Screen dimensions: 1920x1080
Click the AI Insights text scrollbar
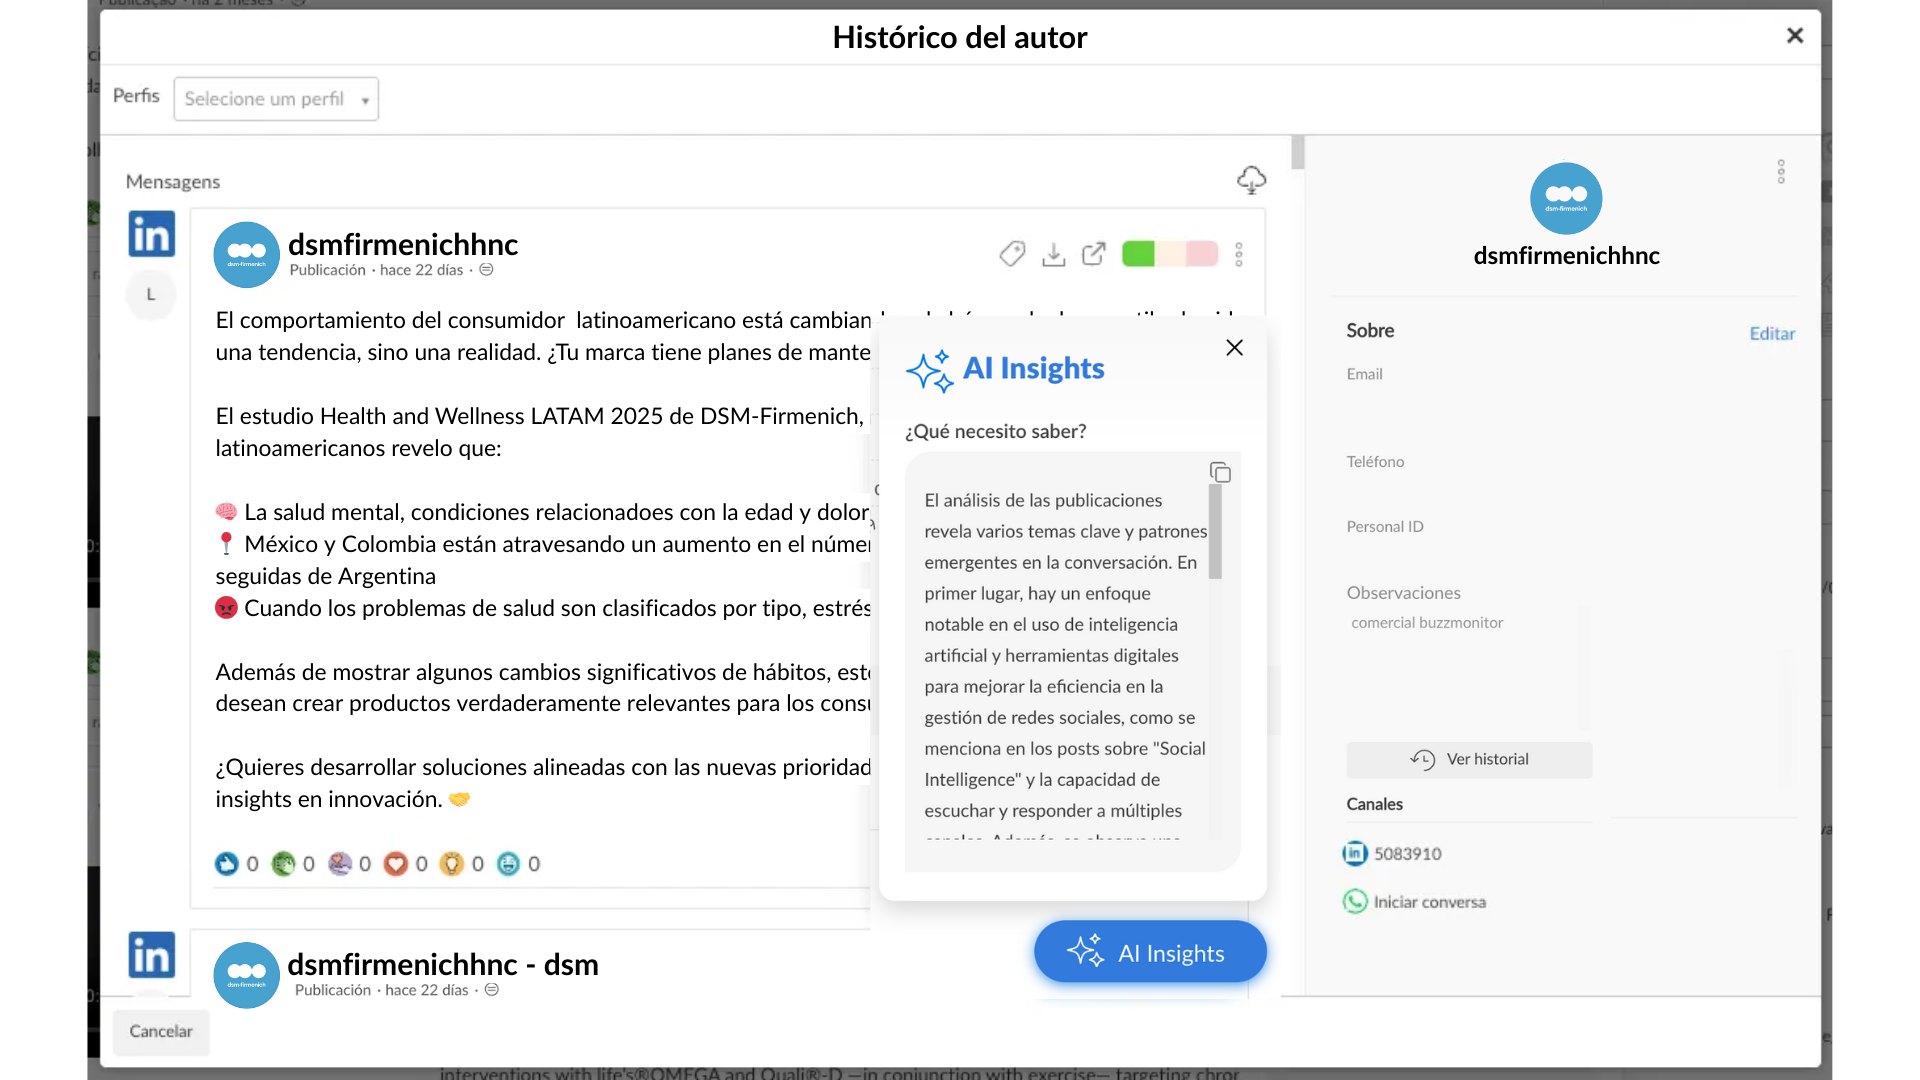(x=1215, y=532)
